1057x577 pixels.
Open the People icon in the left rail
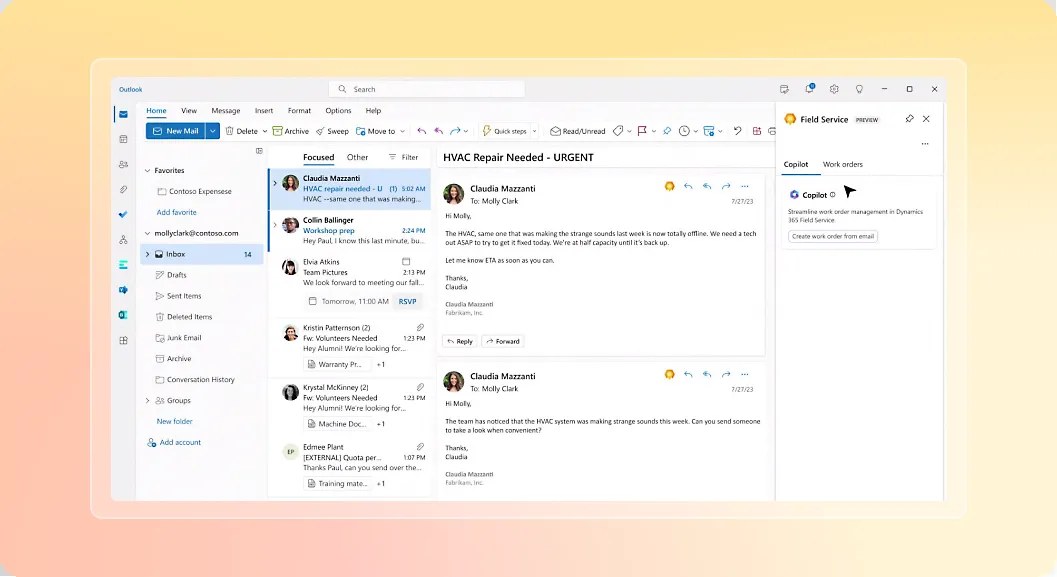click(123, 164)
